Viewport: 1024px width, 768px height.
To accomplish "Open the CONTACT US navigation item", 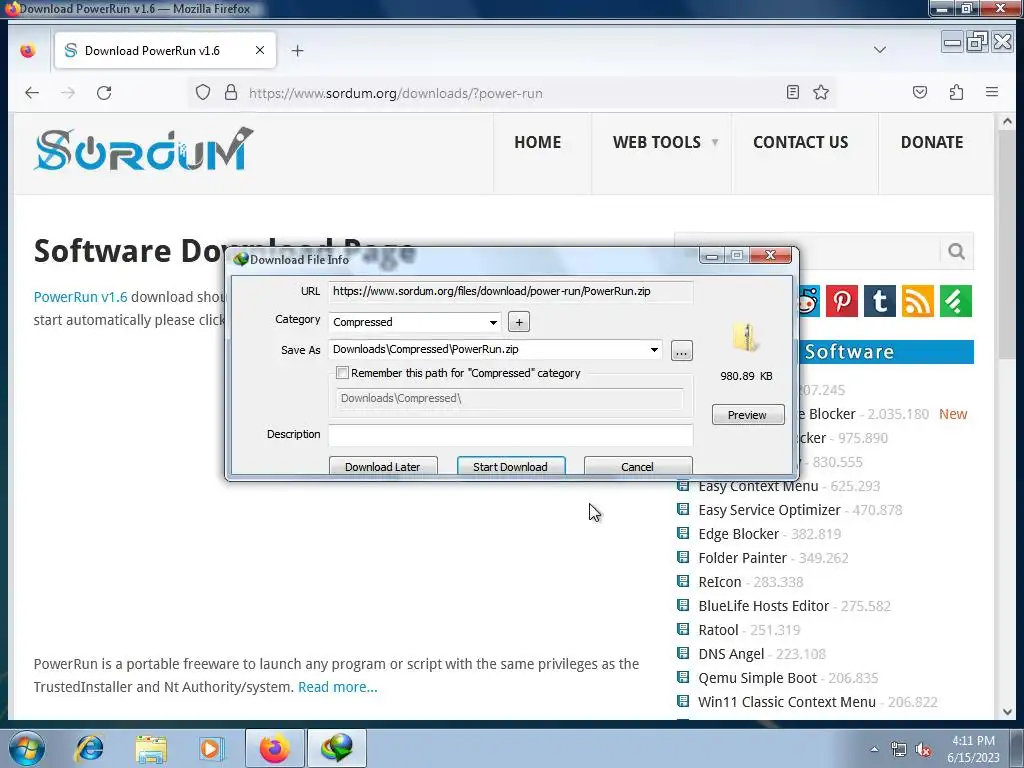I will pyautogui.click(x=801, y=142).
